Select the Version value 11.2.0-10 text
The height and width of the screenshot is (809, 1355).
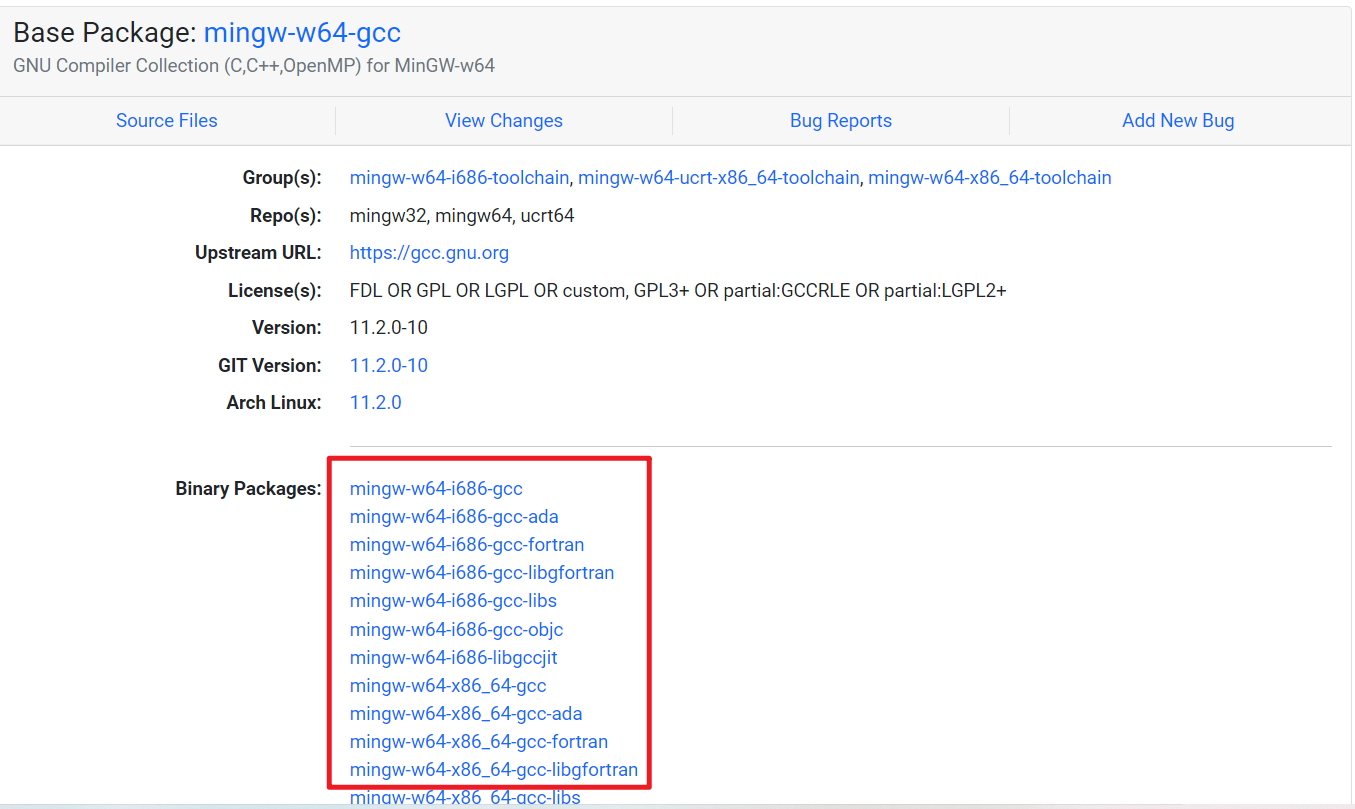coord(389,328)
